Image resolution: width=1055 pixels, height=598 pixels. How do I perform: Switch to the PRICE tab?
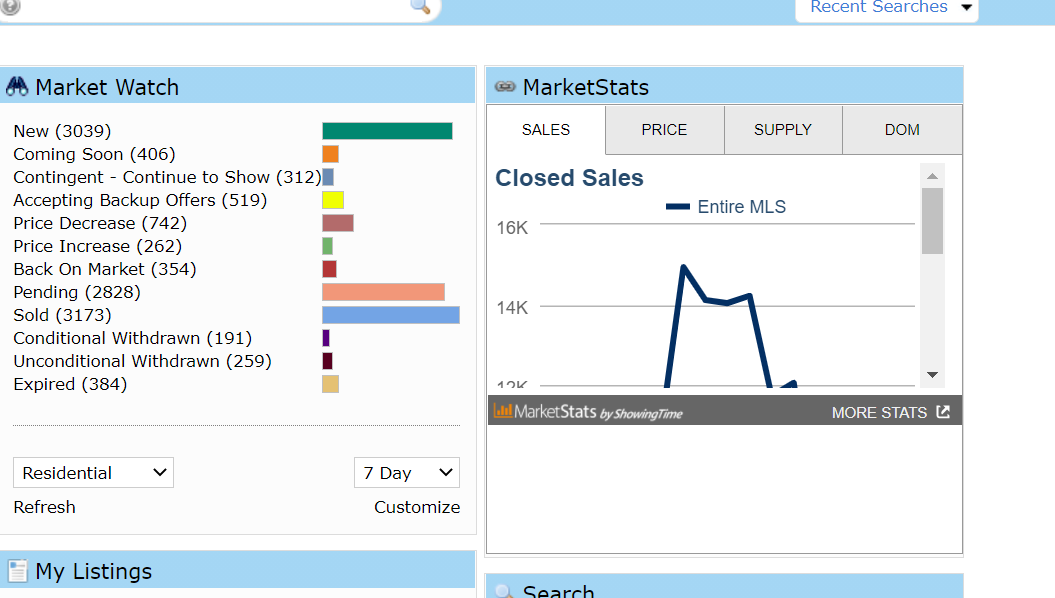(x=664, y=129)
